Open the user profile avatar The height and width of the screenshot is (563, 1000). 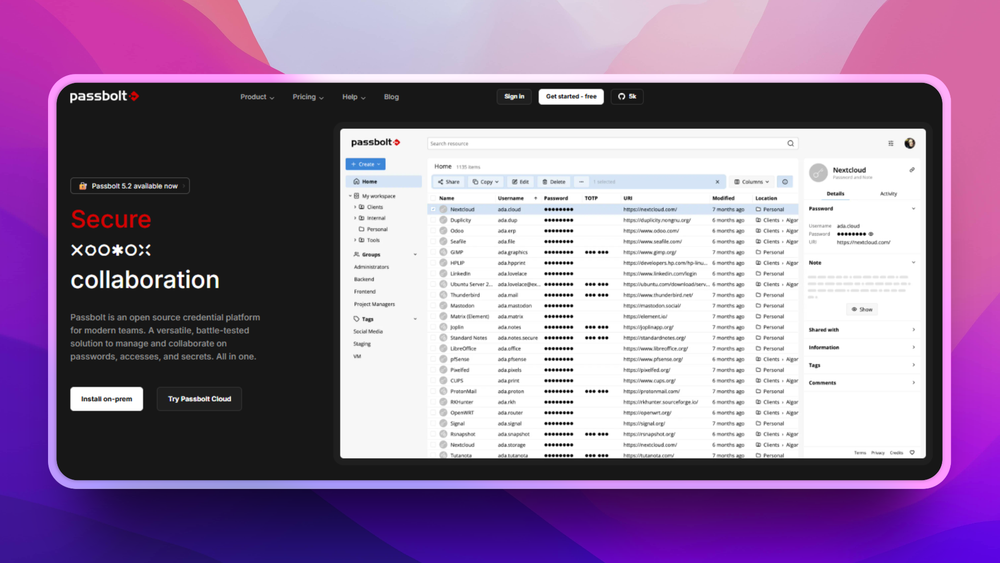(x=909, y=143)
